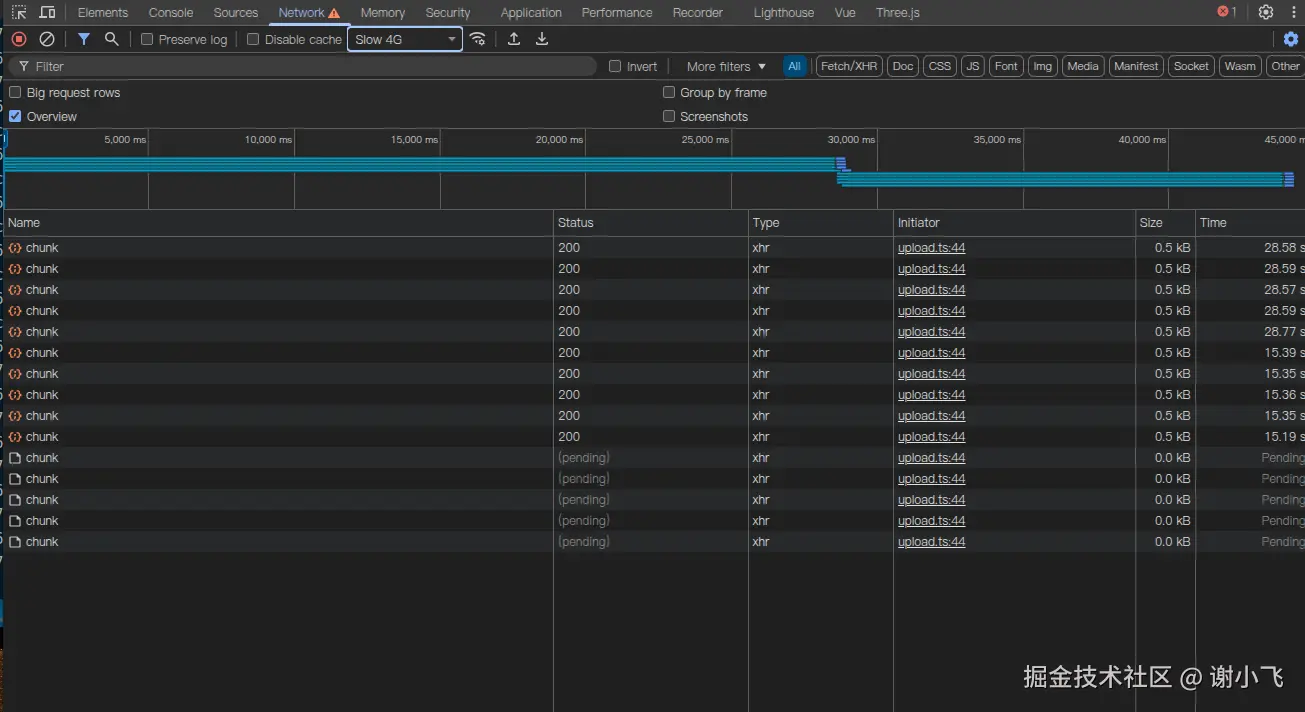Enable Big request rows

(15, 92)
